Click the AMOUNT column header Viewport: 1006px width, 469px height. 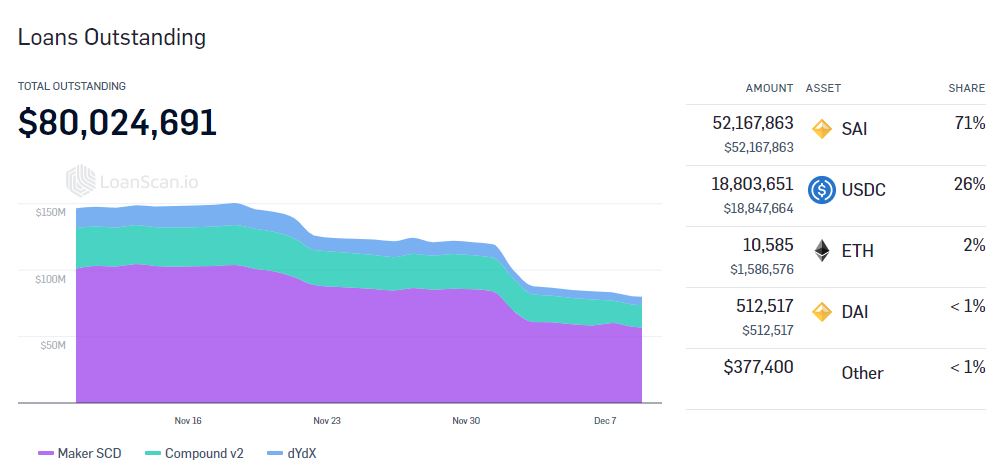(769, 88)
